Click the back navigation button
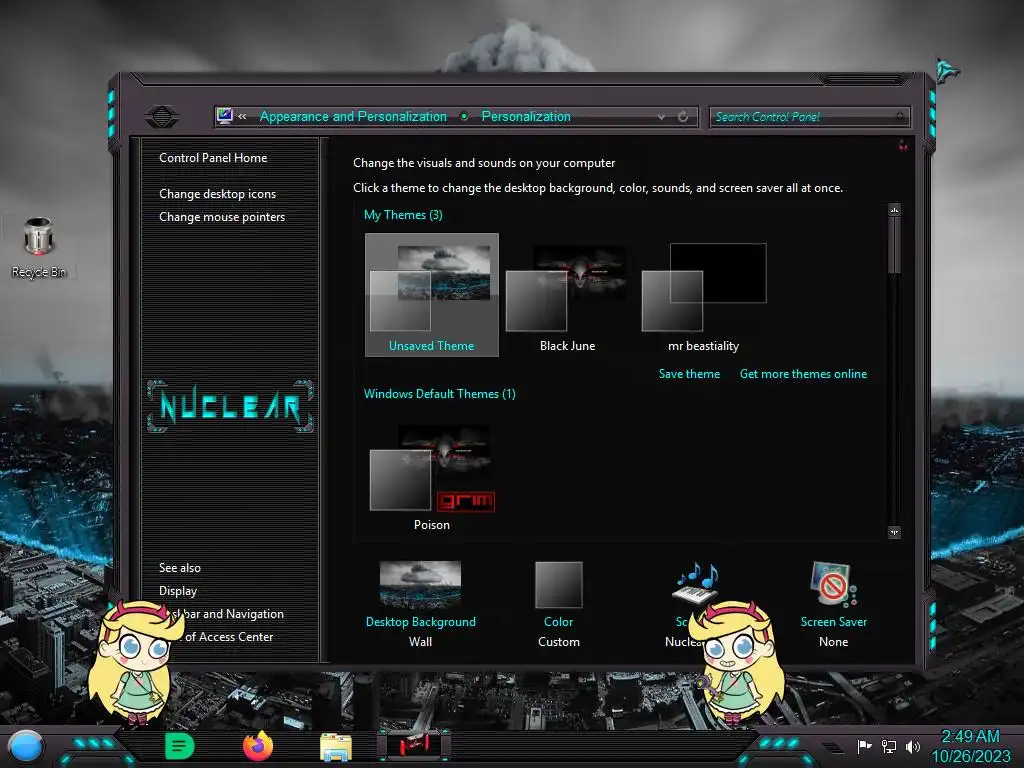 pos(162,117)
